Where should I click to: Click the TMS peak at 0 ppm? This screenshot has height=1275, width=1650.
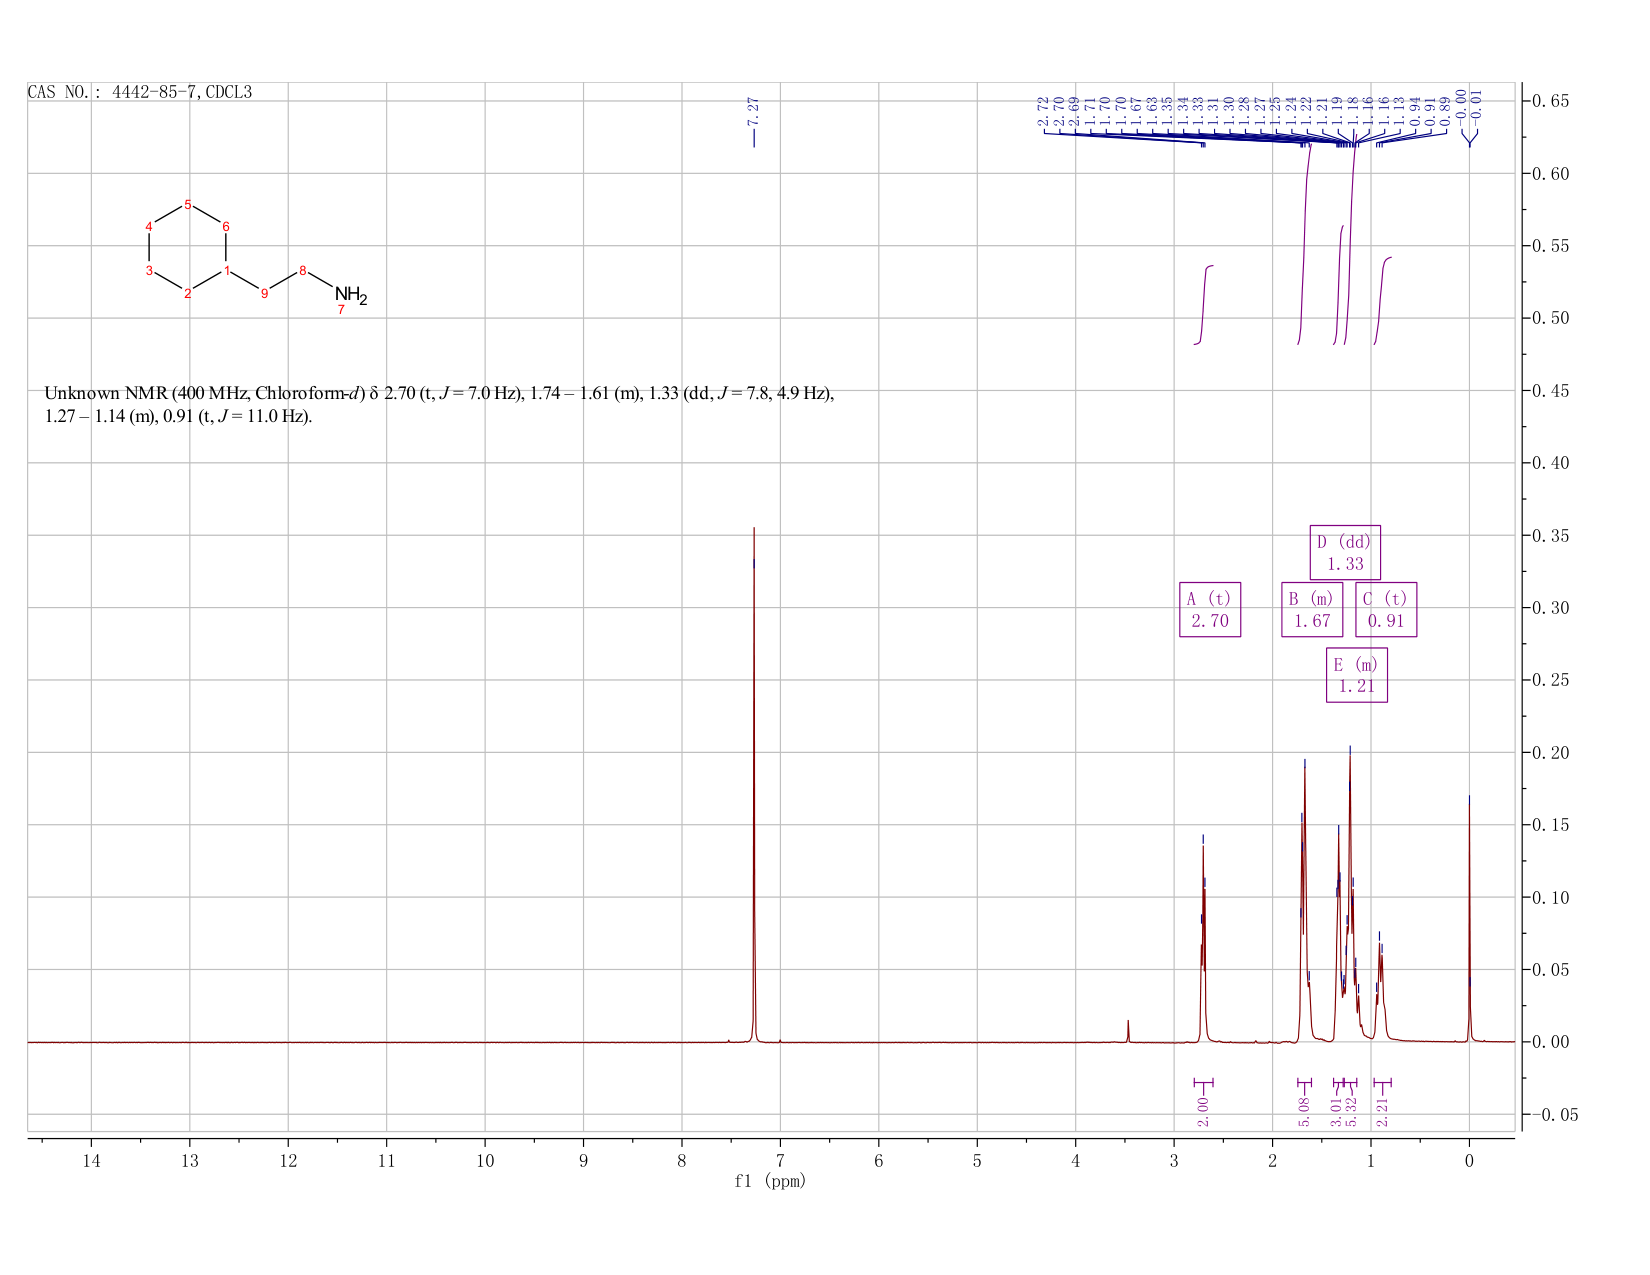pyautogui.click(x=1469, y=918)
